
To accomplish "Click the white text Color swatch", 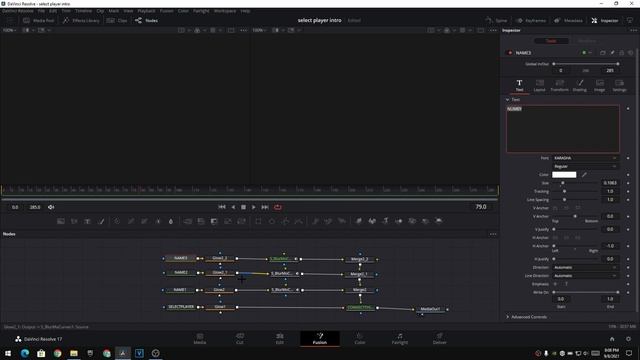I will pos(564,175).
